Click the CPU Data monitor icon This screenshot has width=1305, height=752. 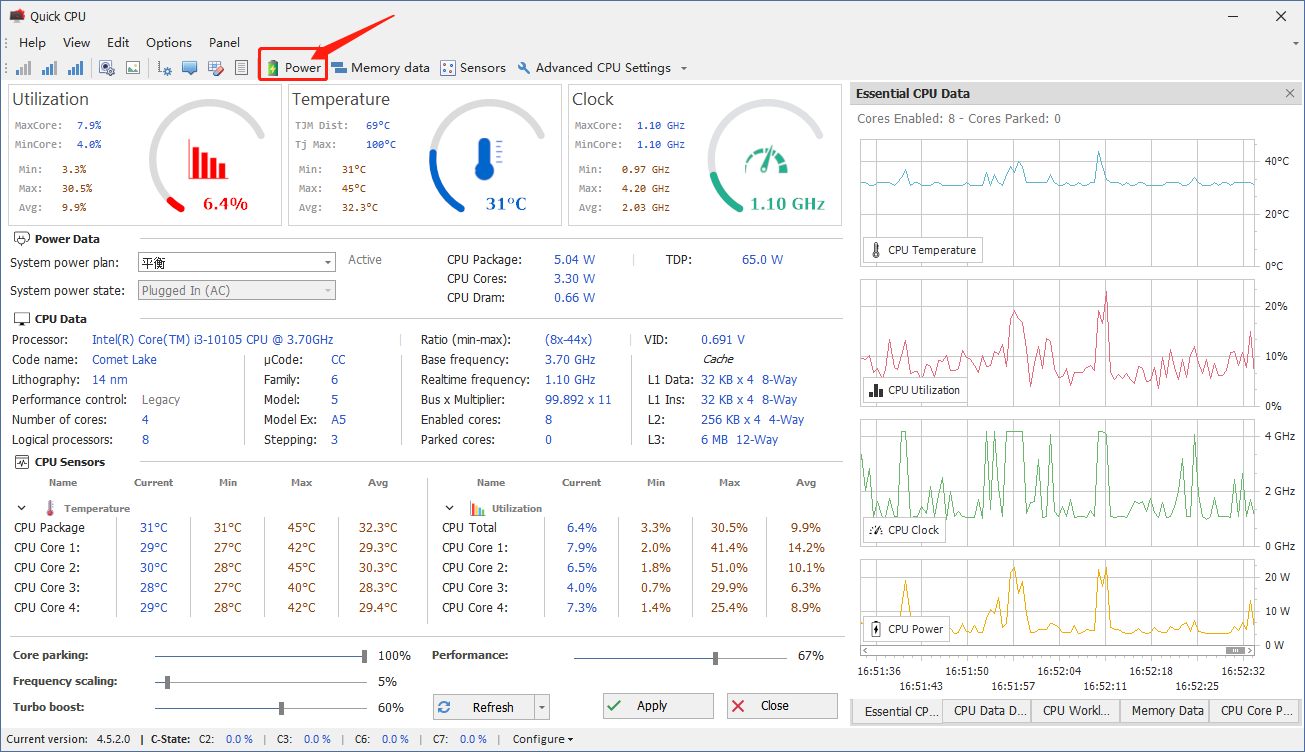pos(21,319)
